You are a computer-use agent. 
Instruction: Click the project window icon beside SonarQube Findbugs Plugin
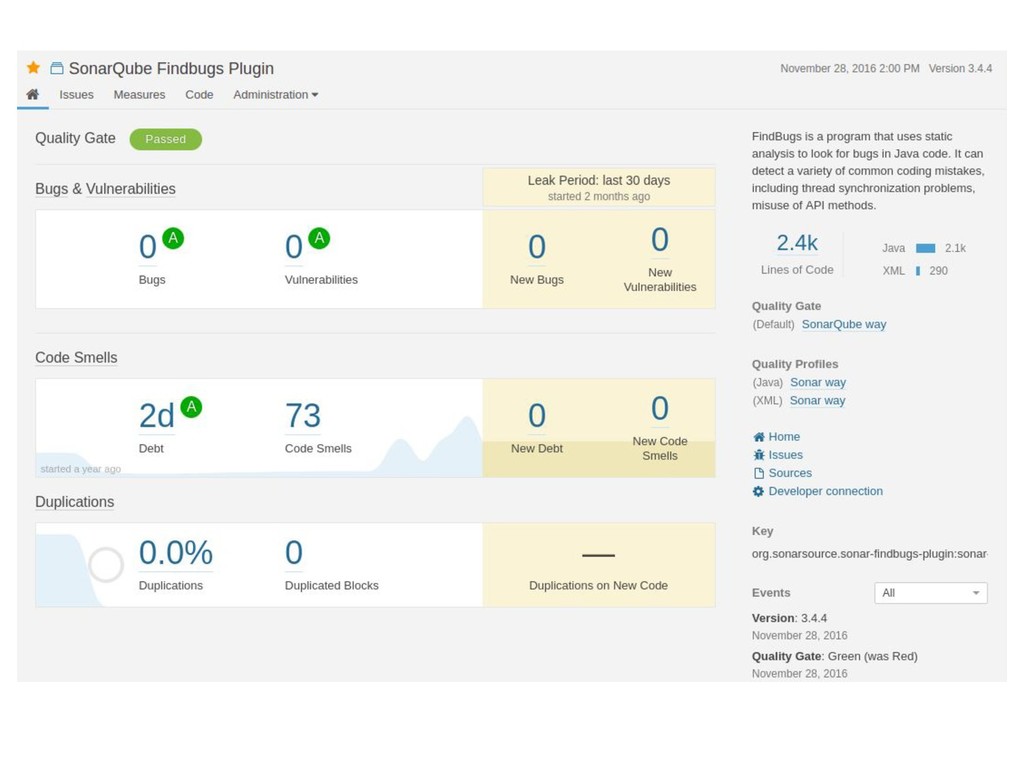[57, 68]
